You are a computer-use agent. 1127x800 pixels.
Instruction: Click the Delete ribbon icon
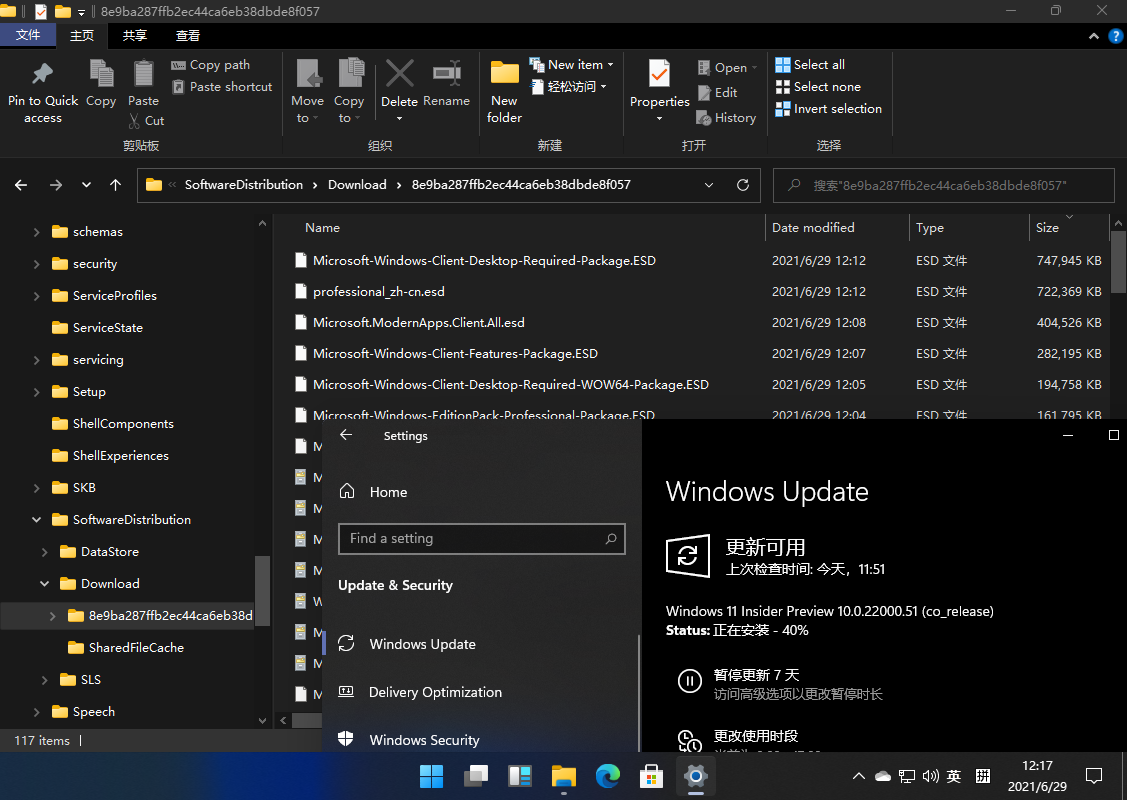point(400,74)
